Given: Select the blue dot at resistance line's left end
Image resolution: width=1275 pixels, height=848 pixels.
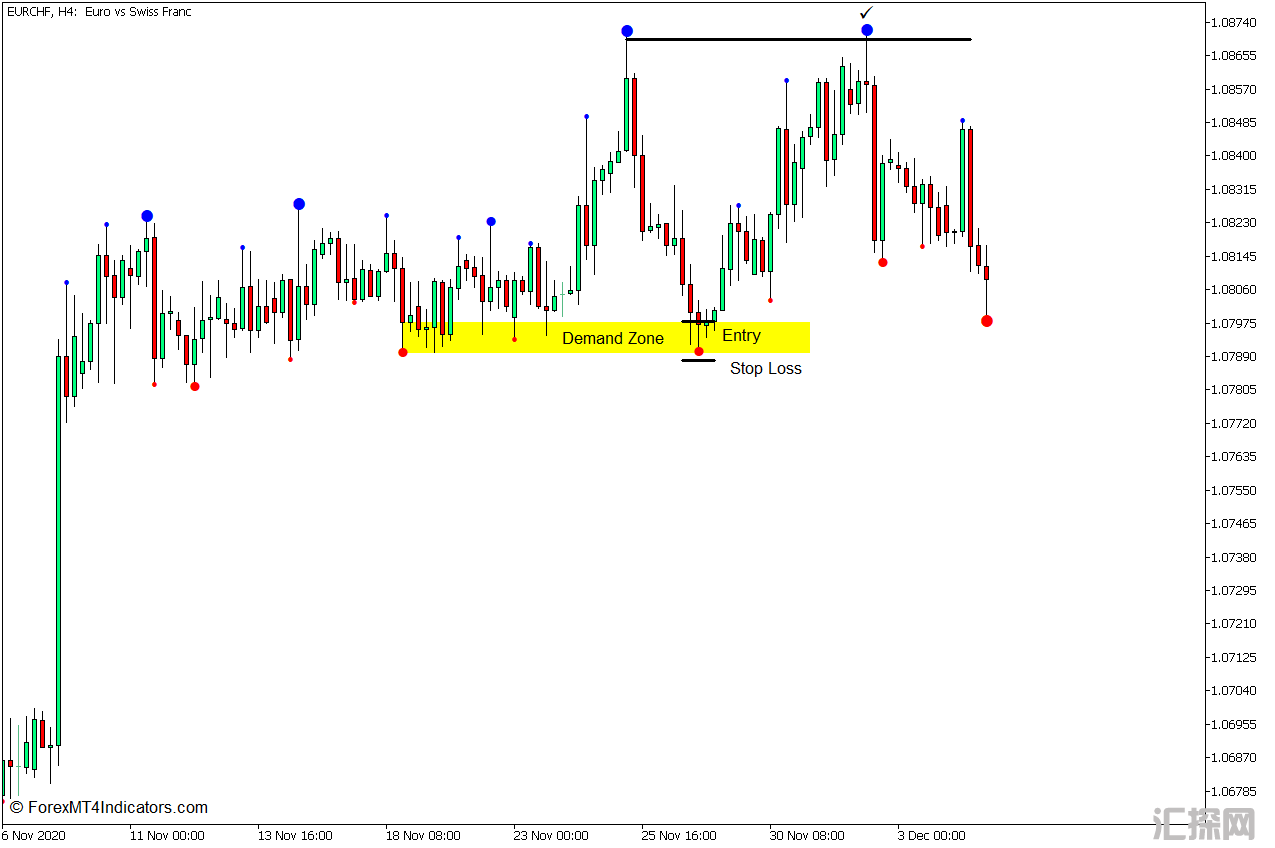Looking at the screenshot, I should (x=626, y=31).
